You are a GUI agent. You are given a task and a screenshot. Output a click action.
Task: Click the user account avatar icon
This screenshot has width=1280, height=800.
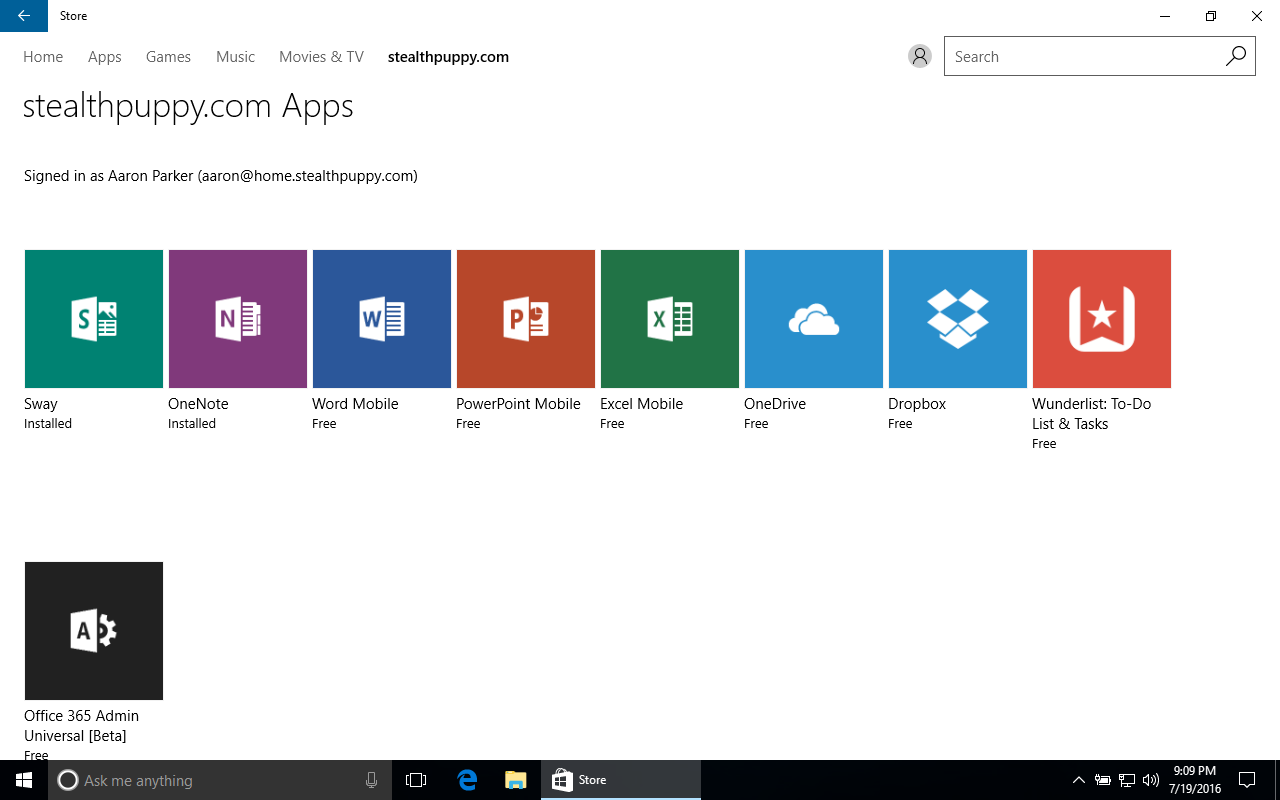click(920, 57)
